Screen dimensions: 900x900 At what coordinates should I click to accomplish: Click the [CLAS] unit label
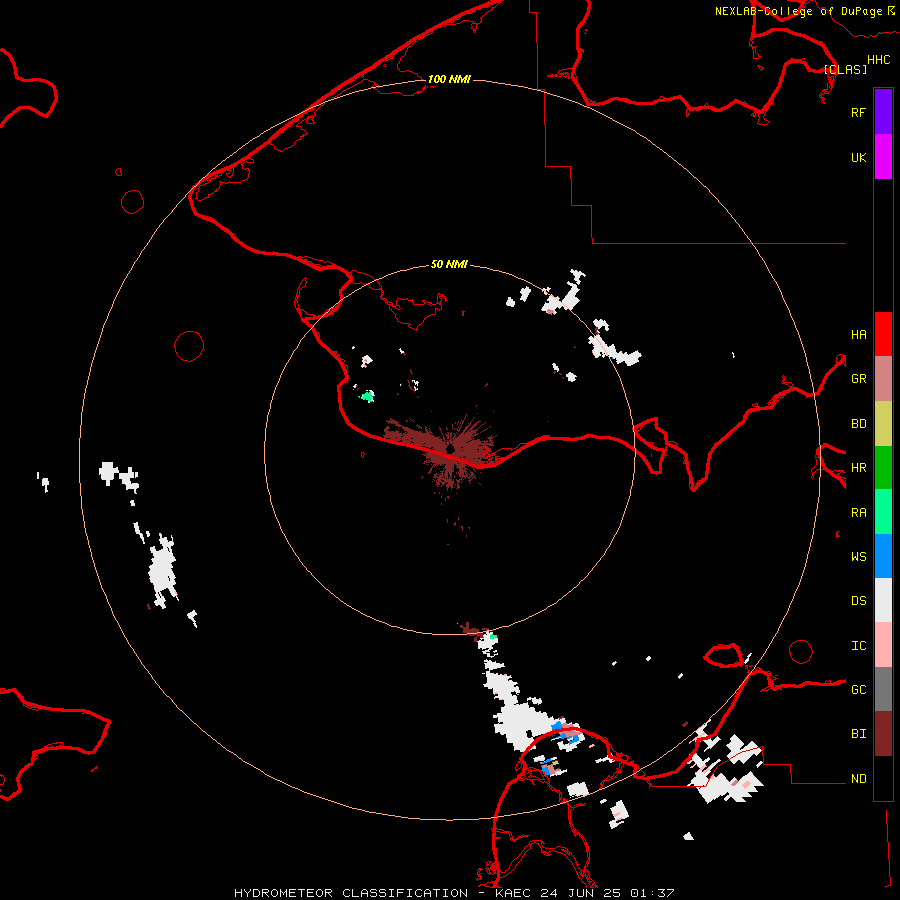(x=845, y=69)
